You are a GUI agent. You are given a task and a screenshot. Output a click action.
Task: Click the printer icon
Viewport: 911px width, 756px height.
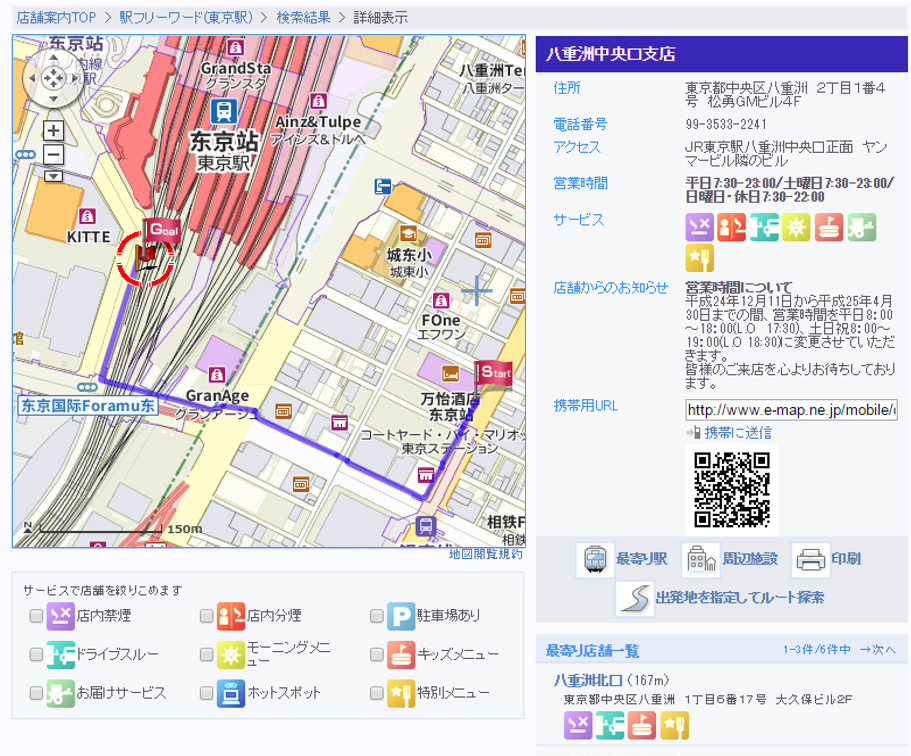click(810, 560)
